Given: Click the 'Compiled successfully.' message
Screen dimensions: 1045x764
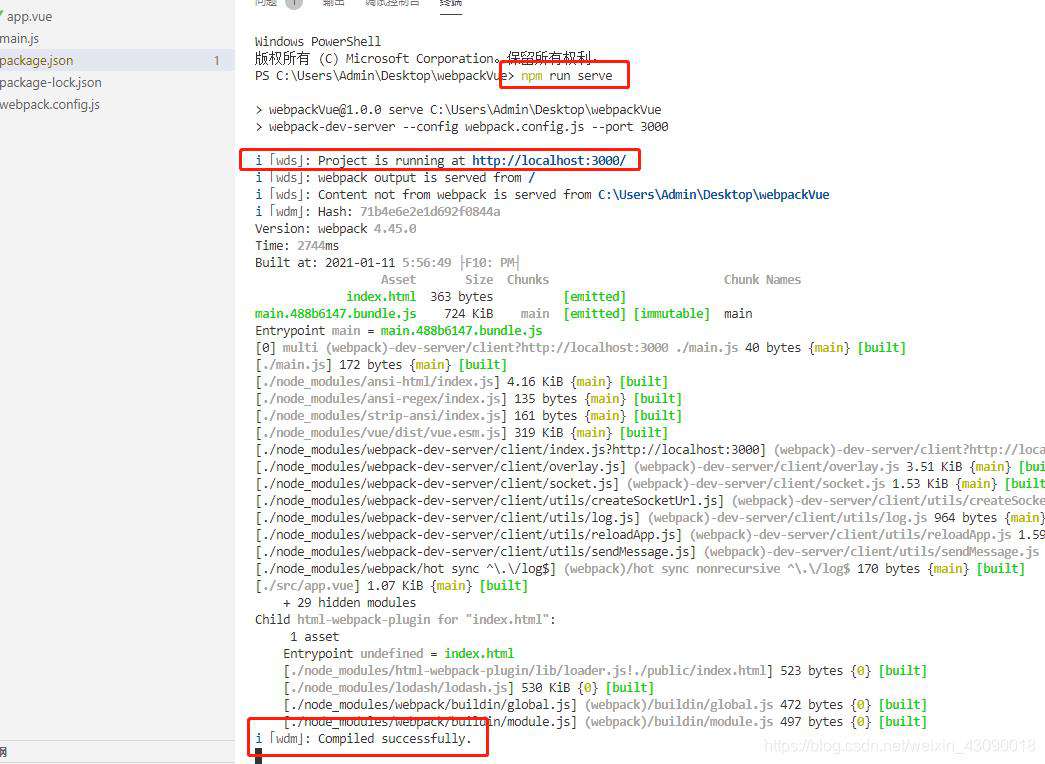Looking at the screenshot, I should coord(395,739).
